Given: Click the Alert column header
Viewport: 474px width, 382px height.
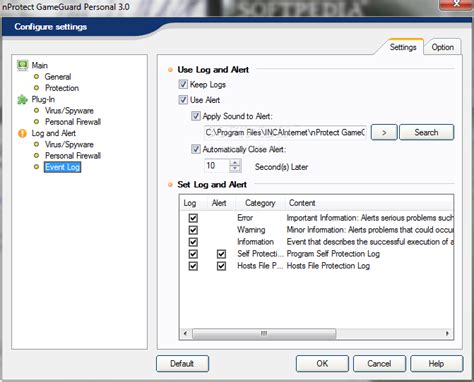Looking at the screenshot, I should tap(221, 203).
